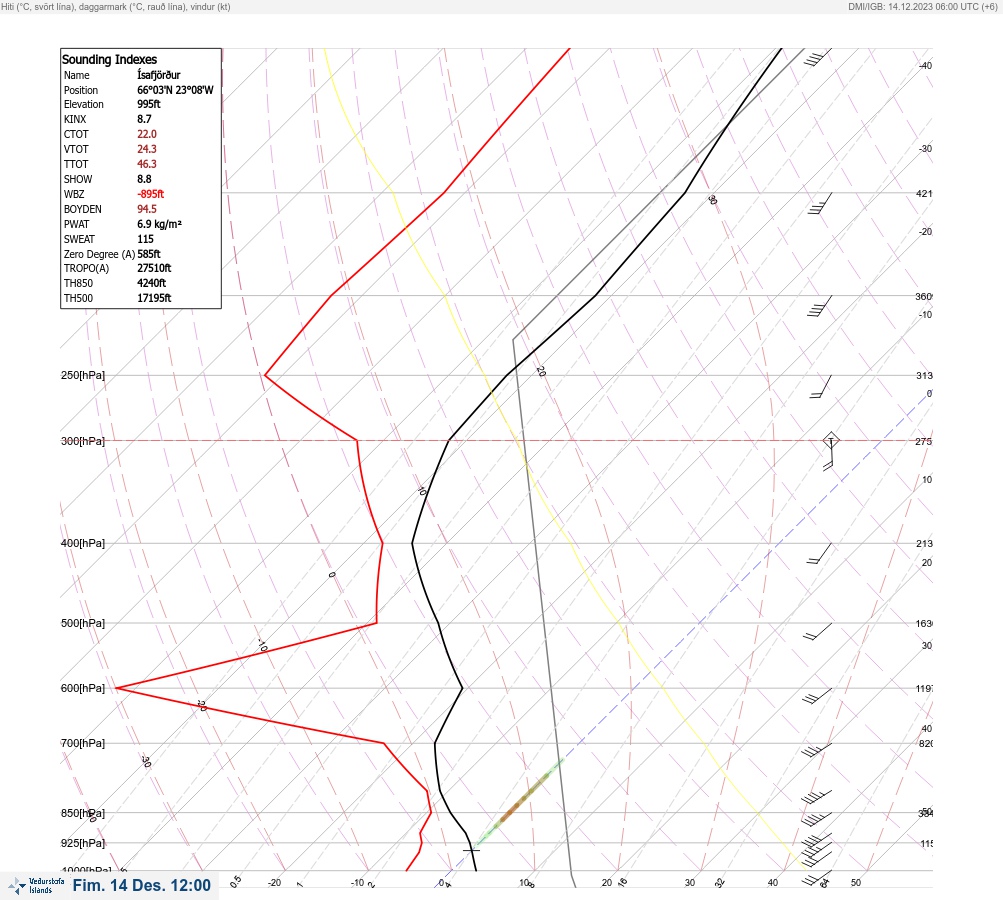Click WBZ value '-895ft'
This screenshot has width=1003, height=900.
tap(150, 194)
